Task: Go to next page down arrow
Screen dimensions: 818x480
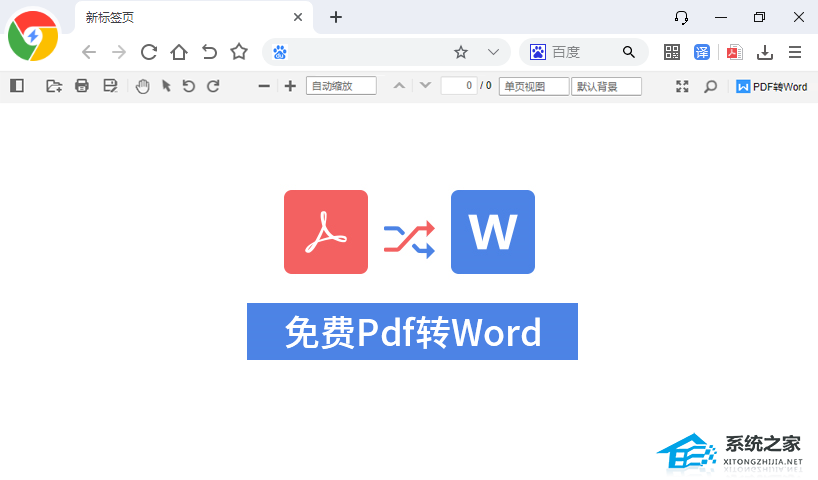Action: (x=425, y=85)
